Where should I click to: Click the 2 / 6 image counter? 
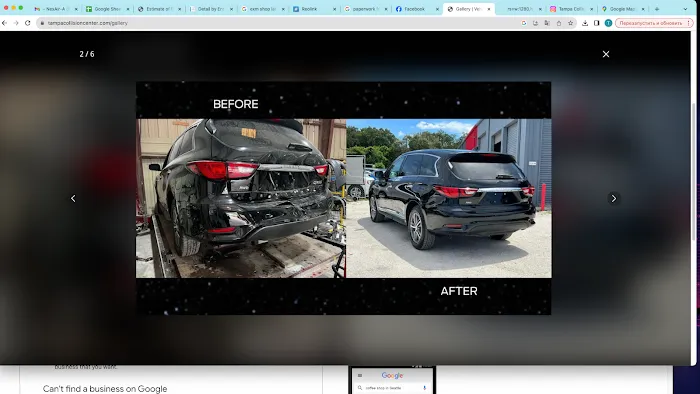click(87, 54)
